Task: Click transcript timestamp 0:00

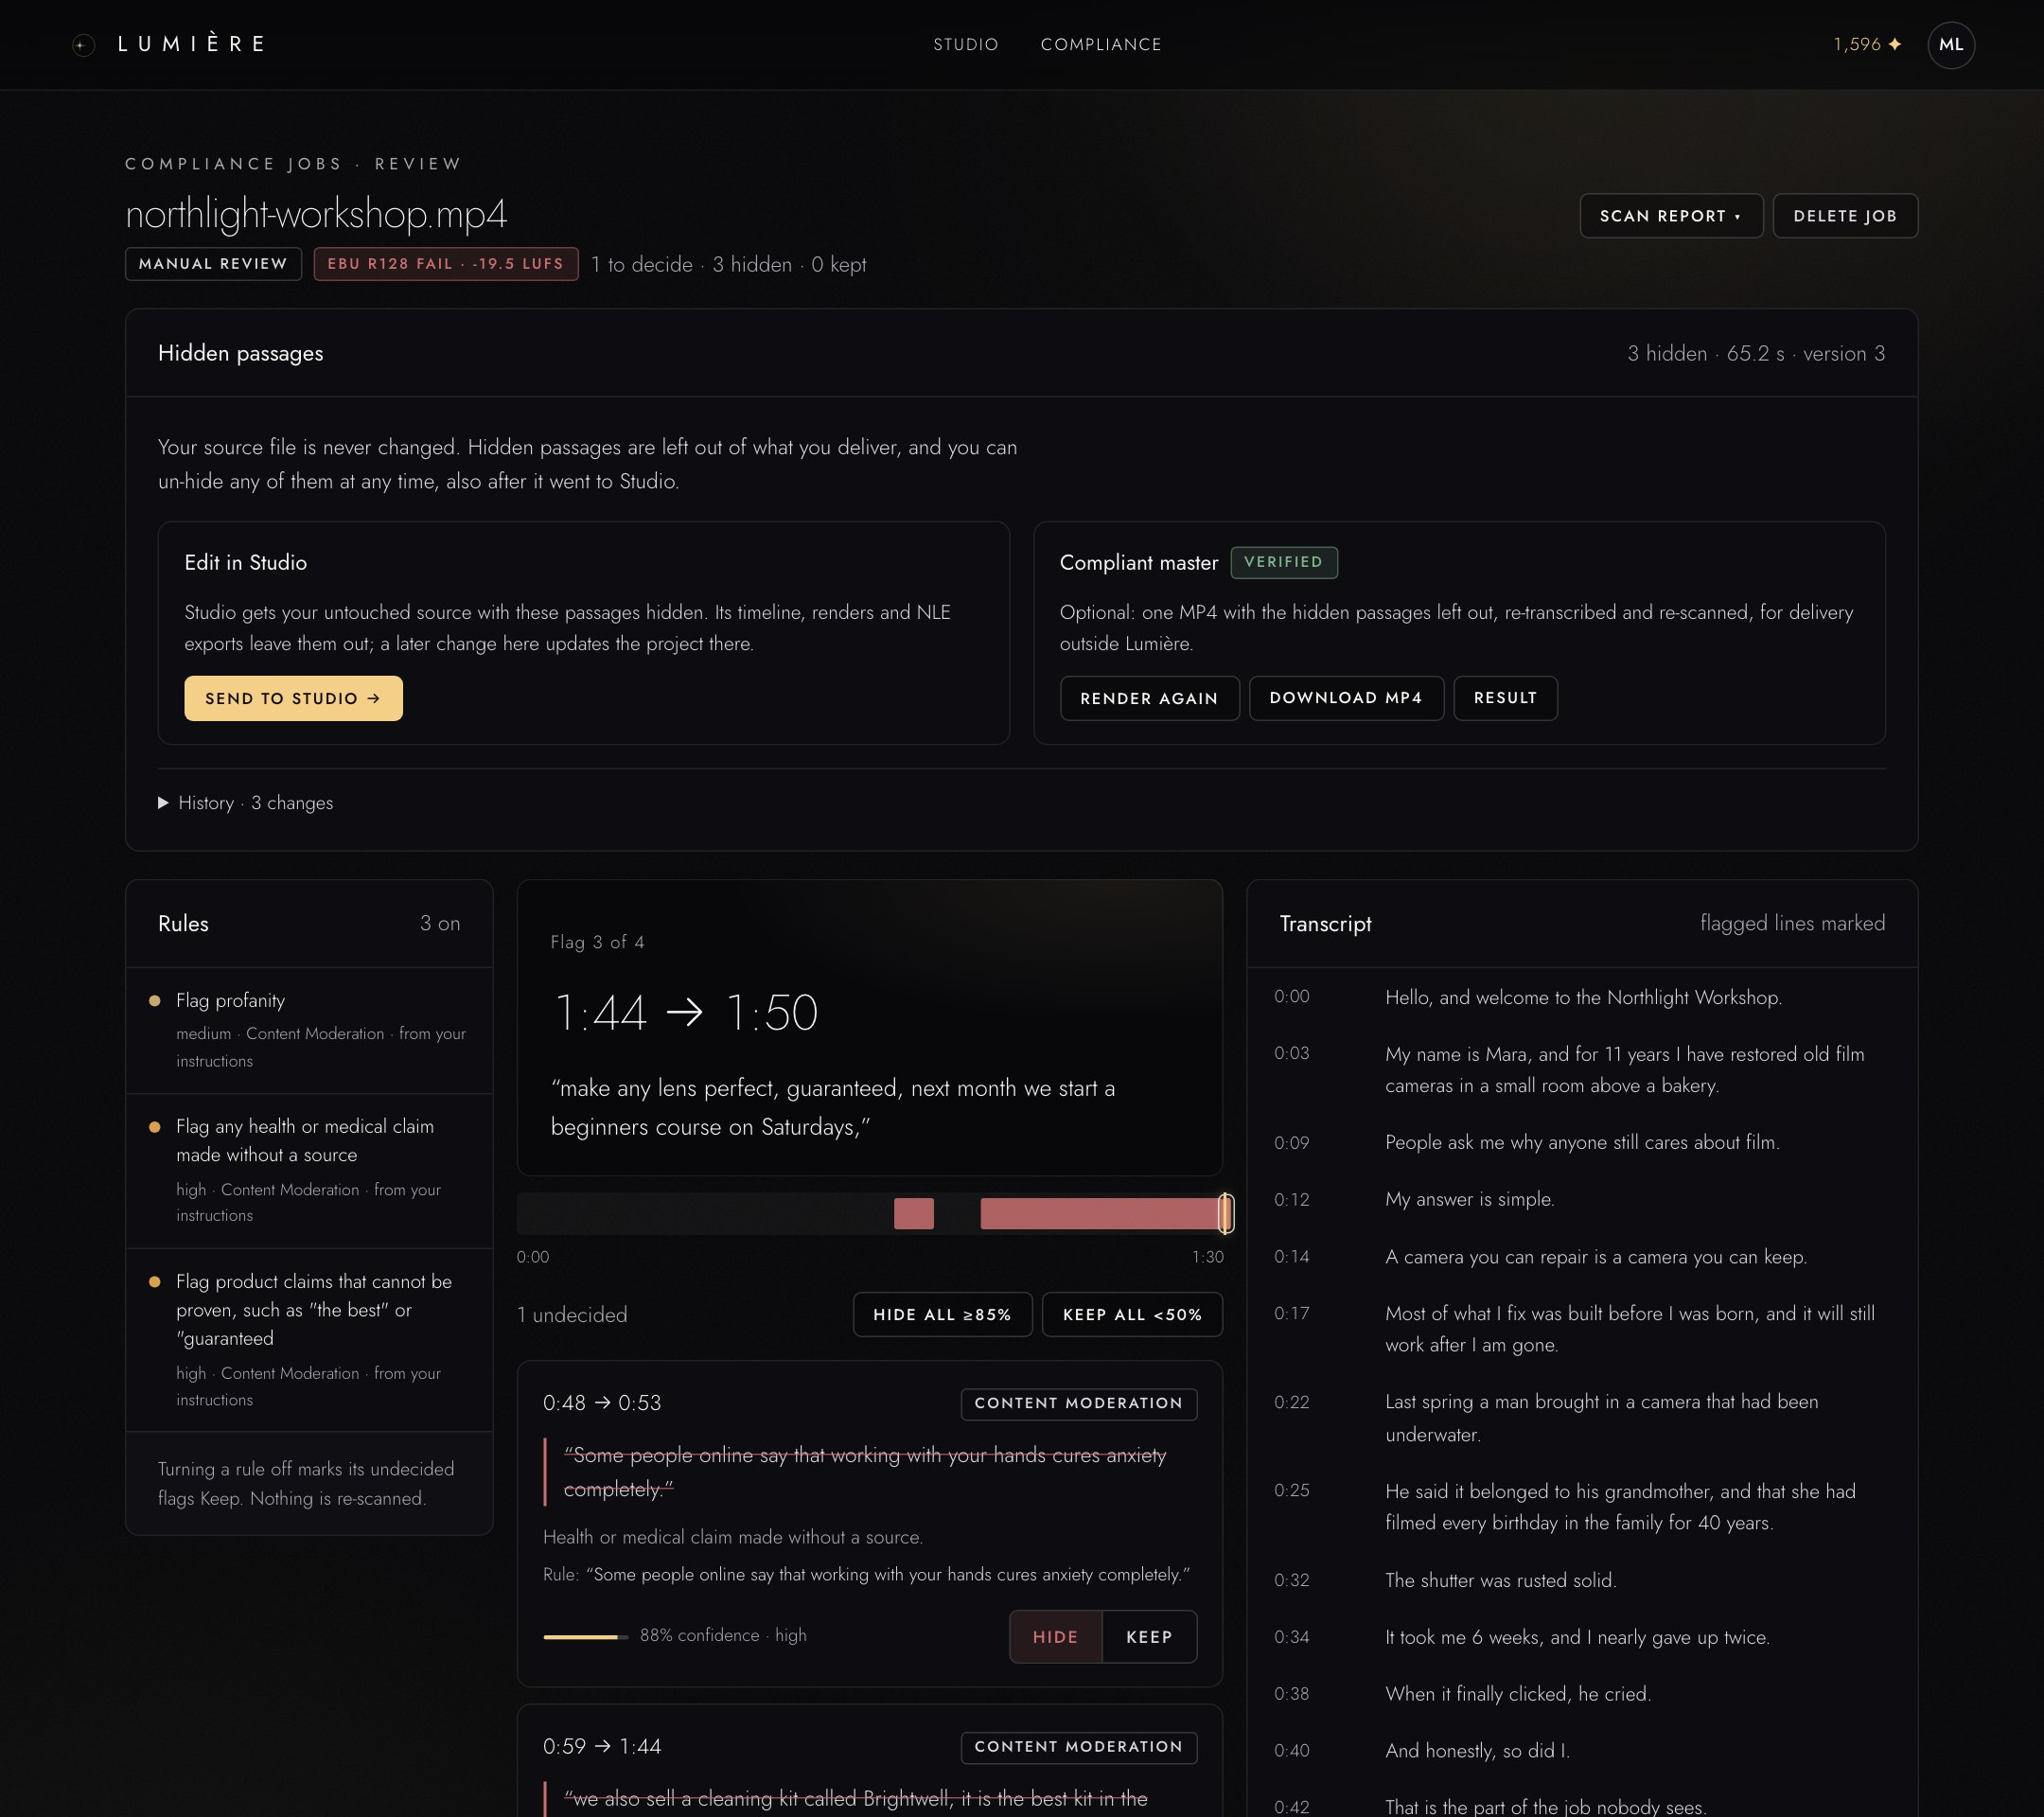Action: coord(1291,997)
